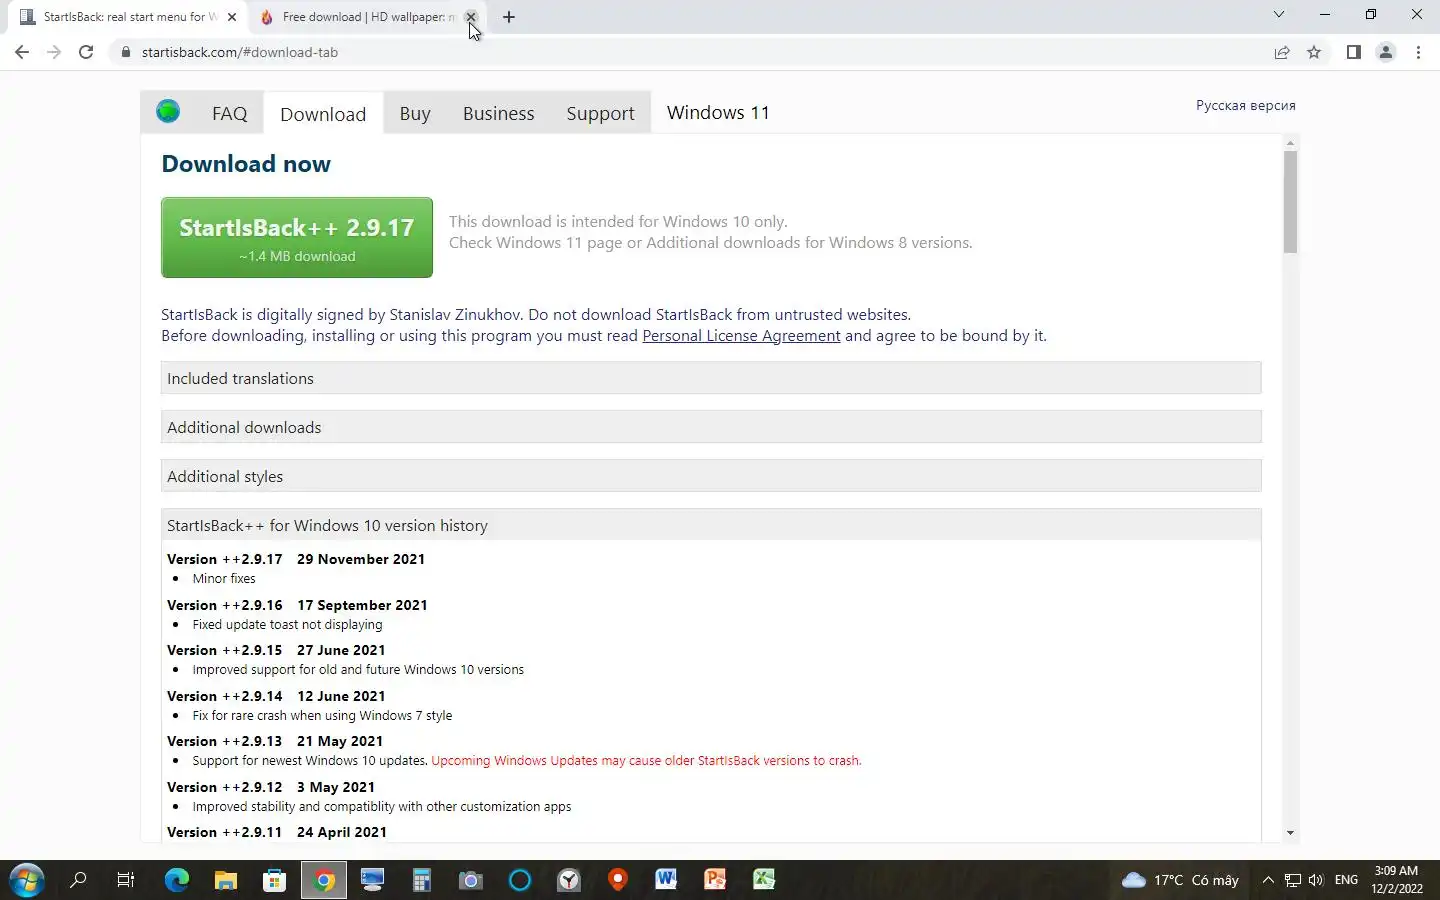Open Task View on the taskbar
This screenshot has height=900, width=1440.
pos(126,880)
